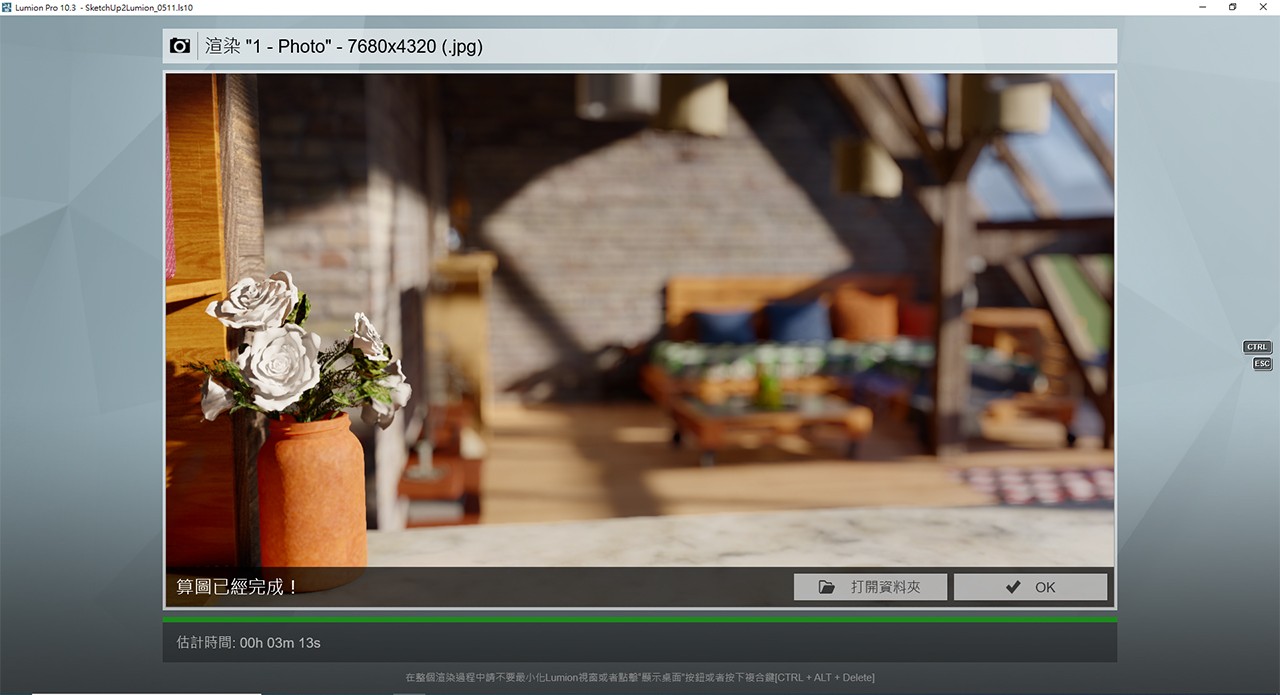Click the ESC key indicator badge
The image size is (1280, 695).
1262,364
